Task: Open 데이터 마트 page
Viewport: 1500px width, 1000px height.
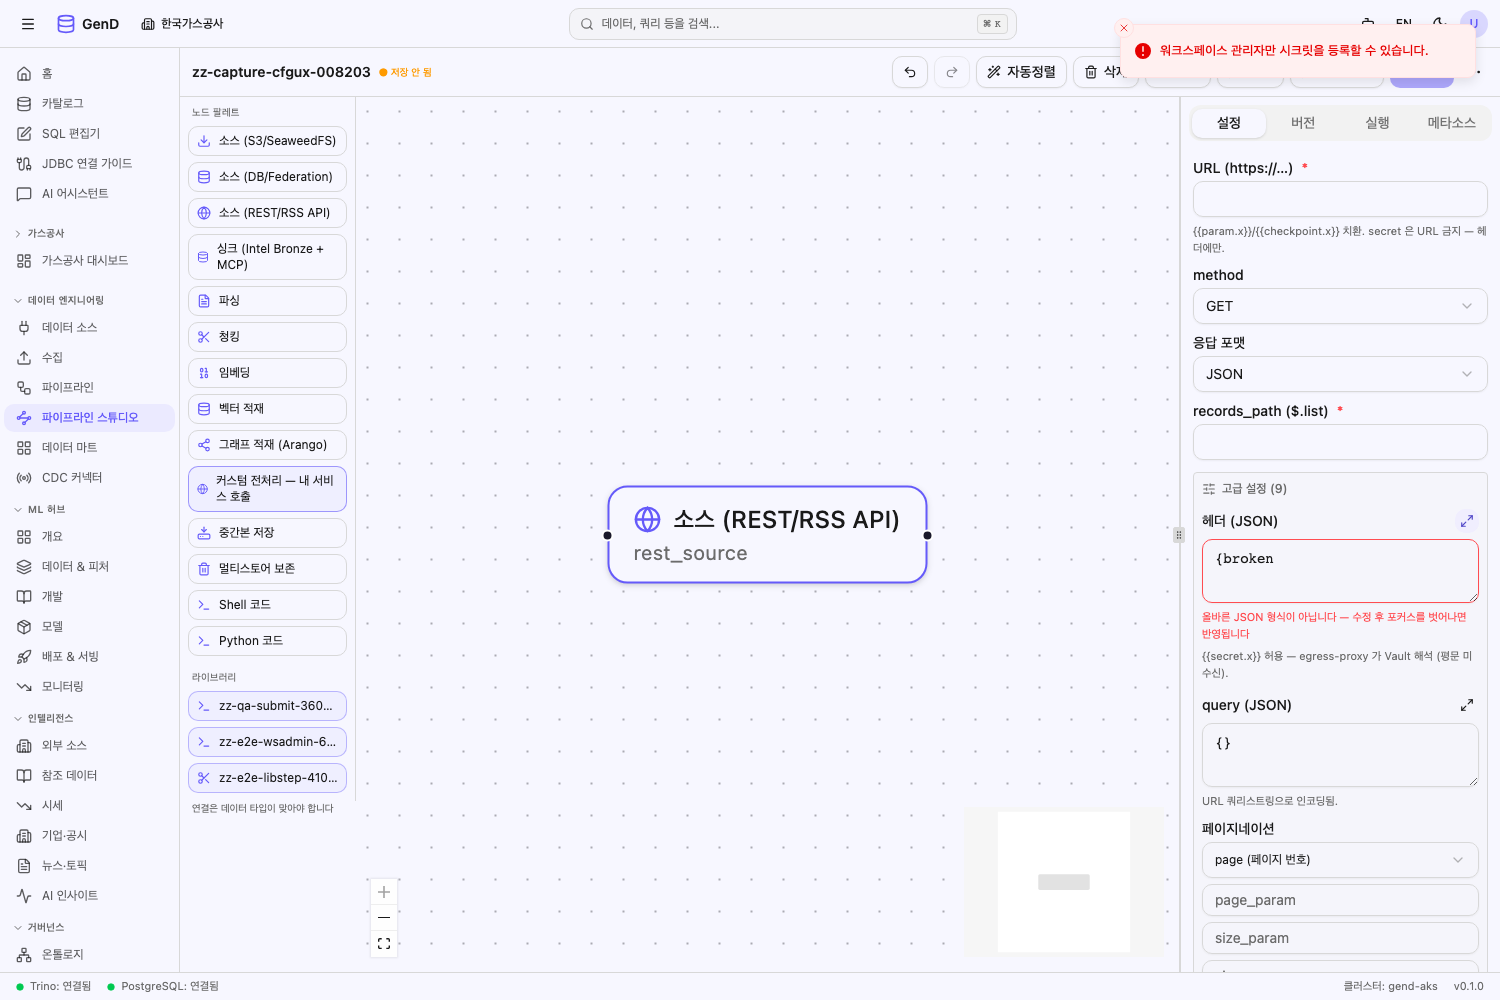Action: pos(90,448)
